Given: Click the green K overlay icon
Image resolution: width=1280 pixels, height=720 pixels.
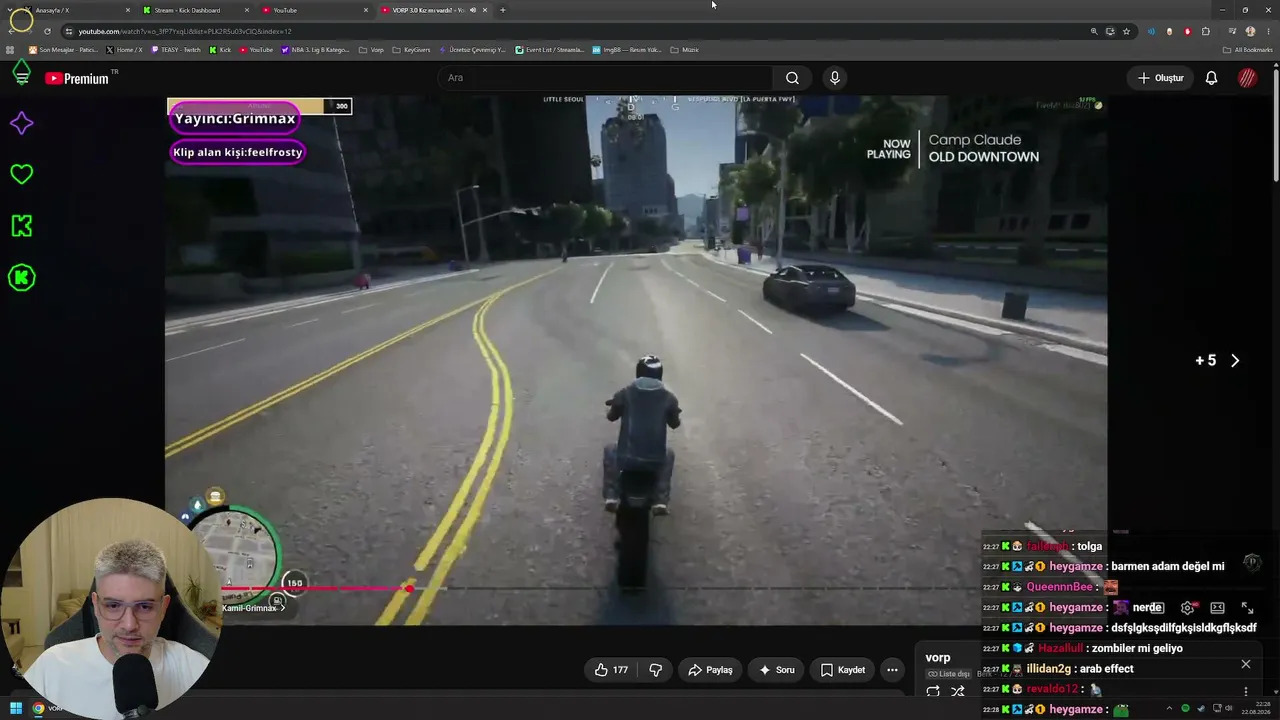Looking at the screenshot, I should click(x=21, y=226).
